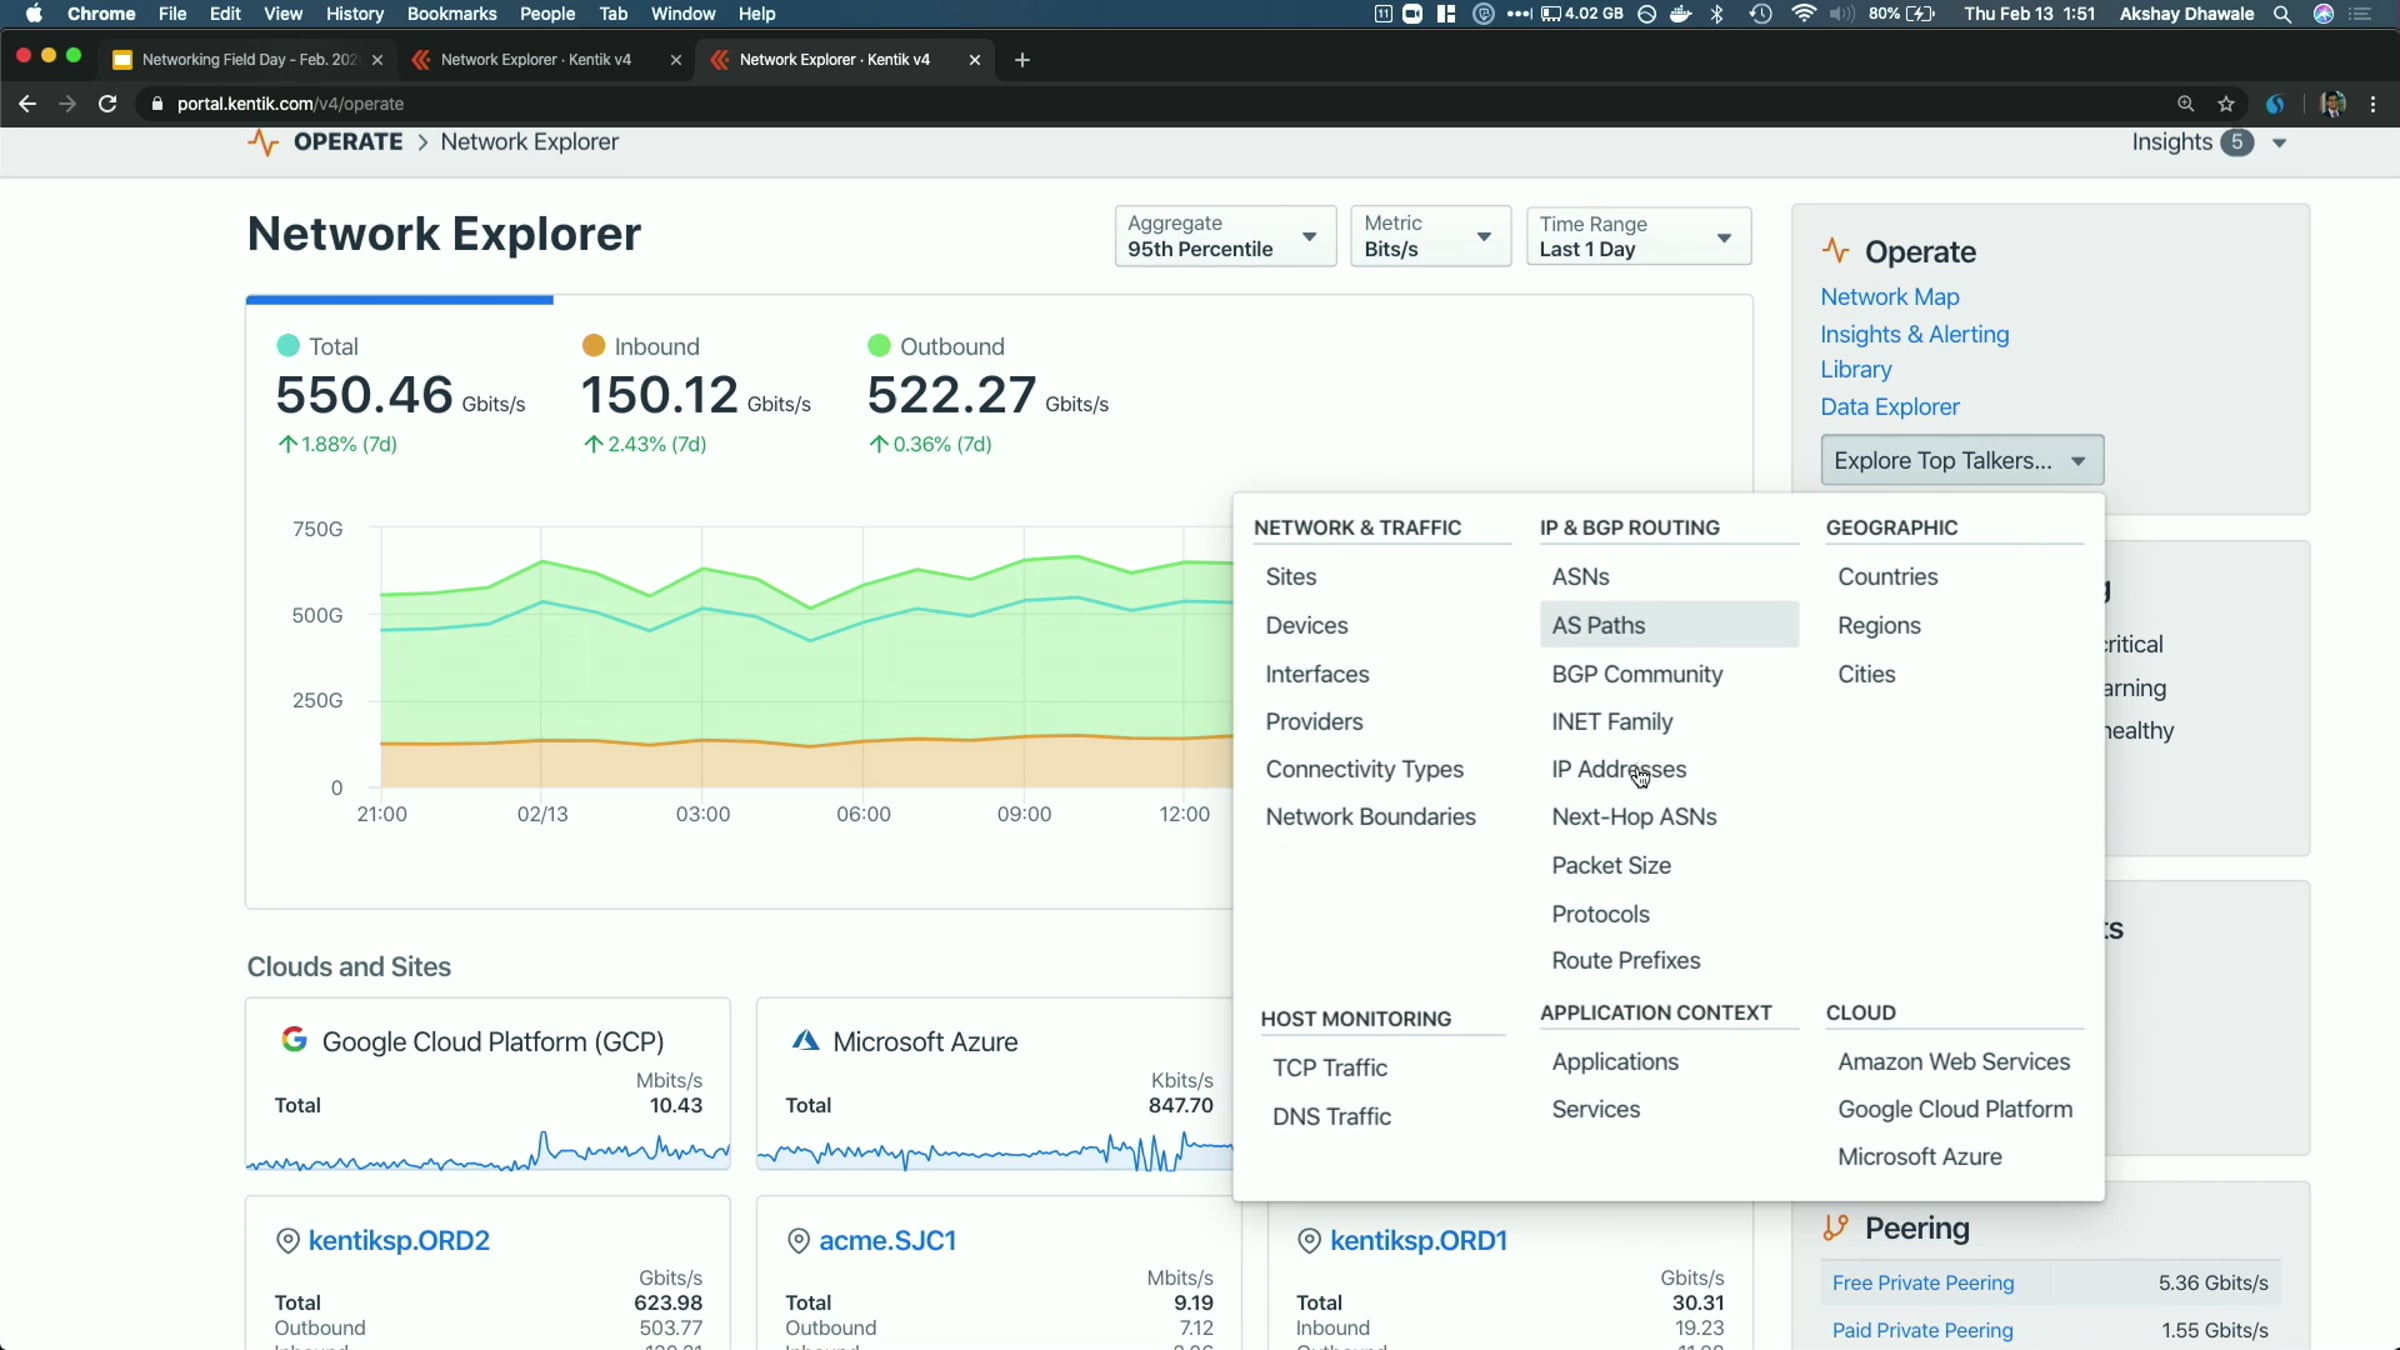Image resolution: width=2400 pixels, height=1350 pixels.
Task: Choose Countries under Geographic
Action: 1887,577
